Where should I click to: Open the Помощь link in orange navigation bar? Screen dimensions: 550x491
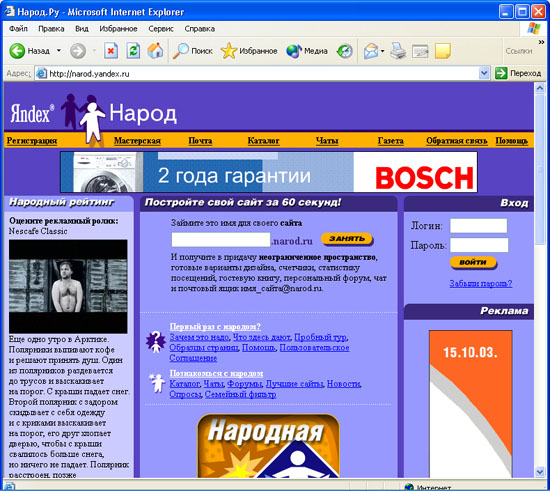pyautogui.click(x=511, y=141)
